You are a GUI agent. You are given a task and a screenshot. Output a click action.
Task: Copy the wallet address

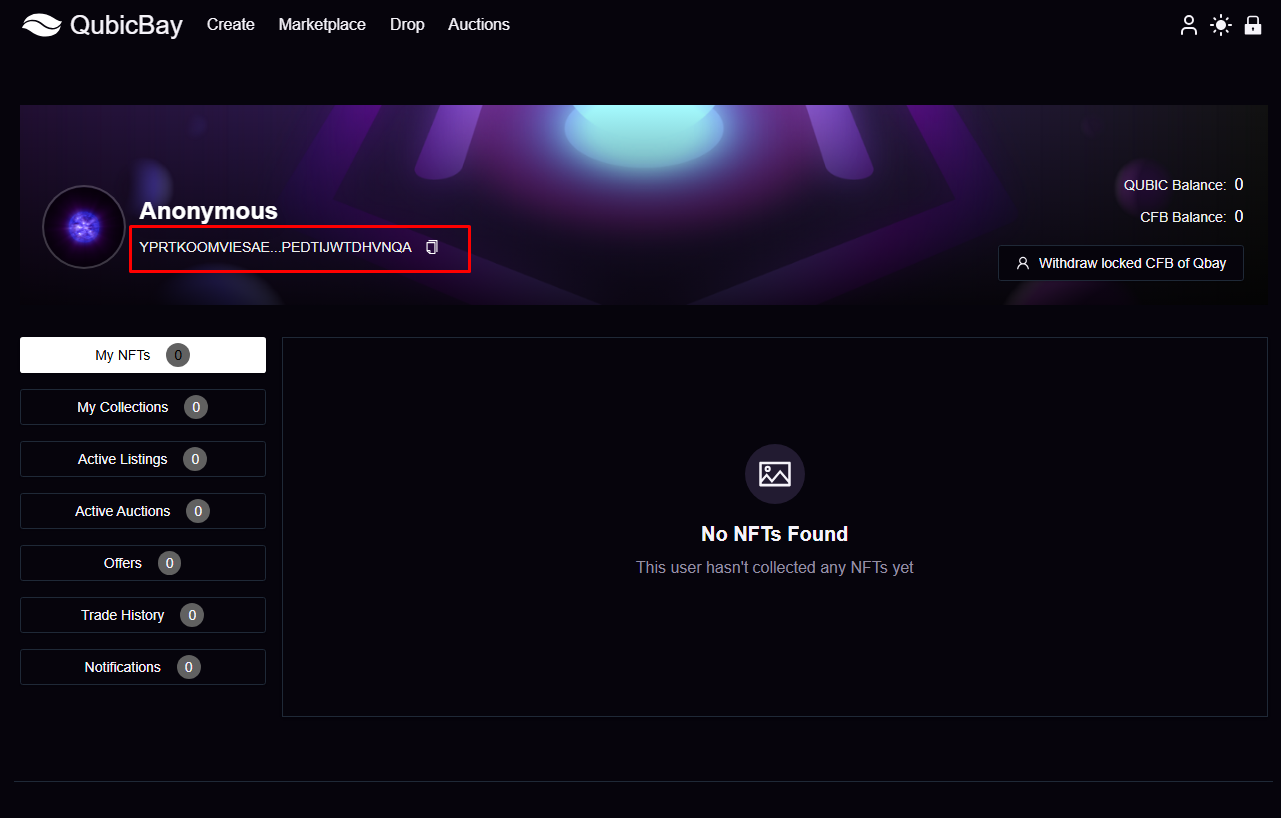pyautogui.click(x=432, y=247)
